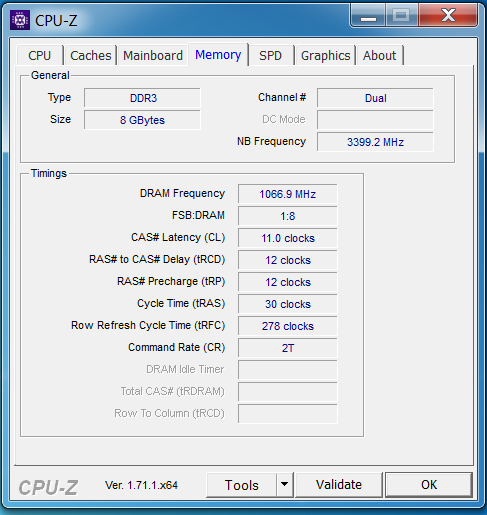Minimize the CPU-Z window
Viewport: 487px width, 515px height.
coord(368,15)
